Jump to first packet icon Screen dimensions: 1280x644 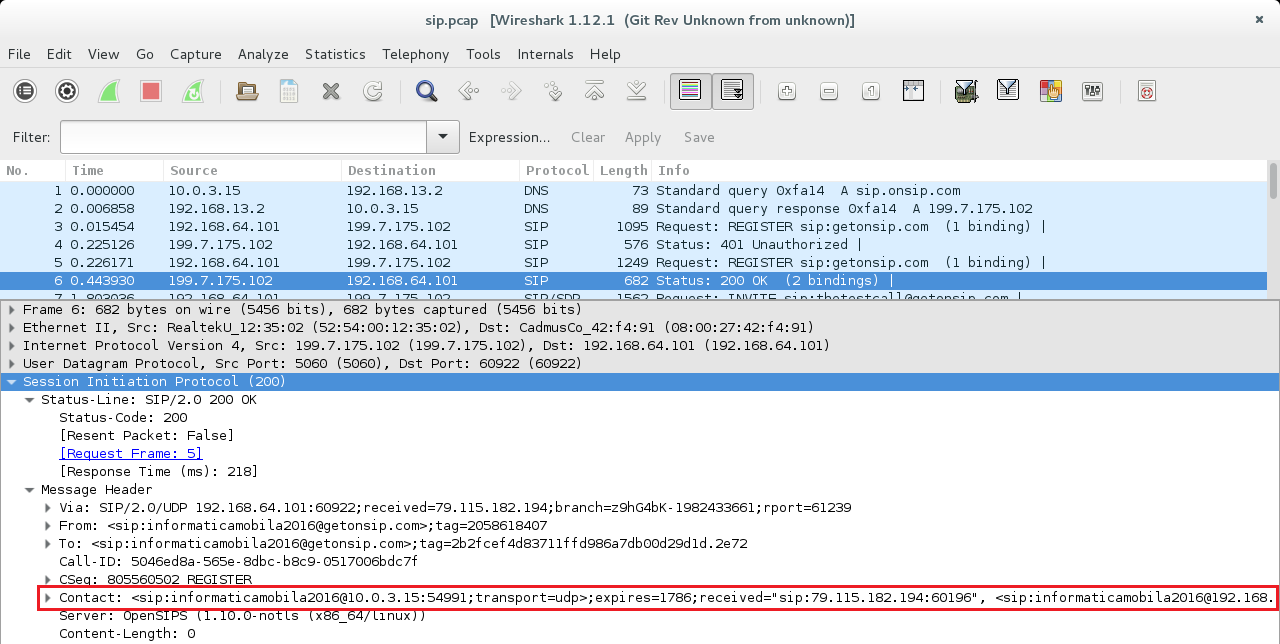595,92
